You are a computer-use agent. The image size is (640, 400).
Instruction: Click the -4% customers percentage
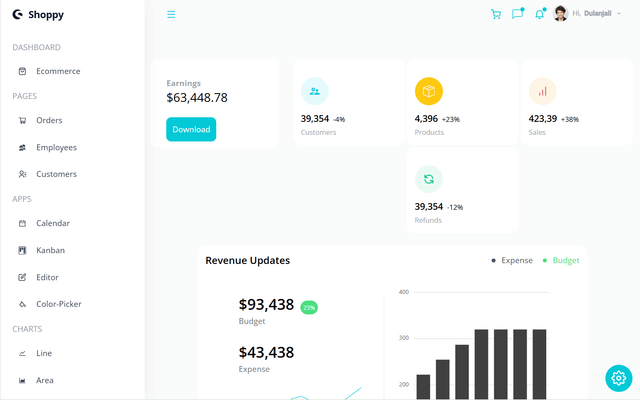point(339,120)
